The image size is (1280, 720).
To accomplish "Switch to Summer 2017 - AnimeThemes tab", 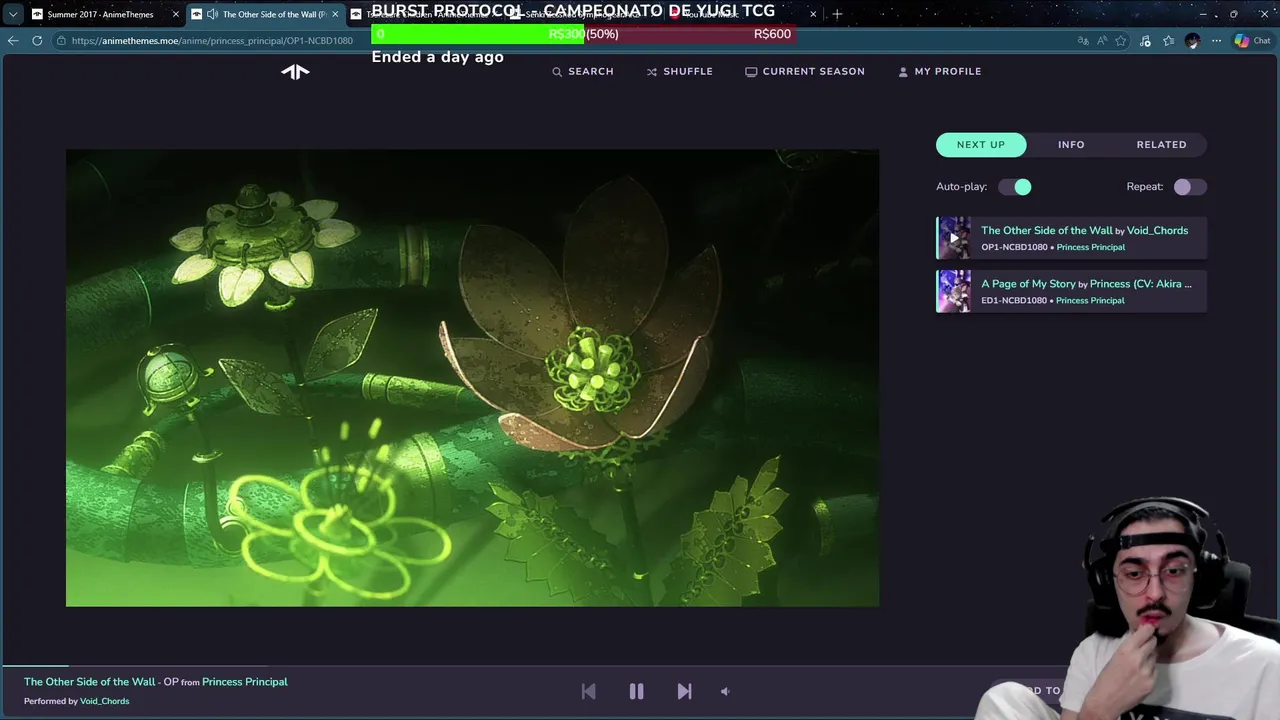I will coord(100,14).
